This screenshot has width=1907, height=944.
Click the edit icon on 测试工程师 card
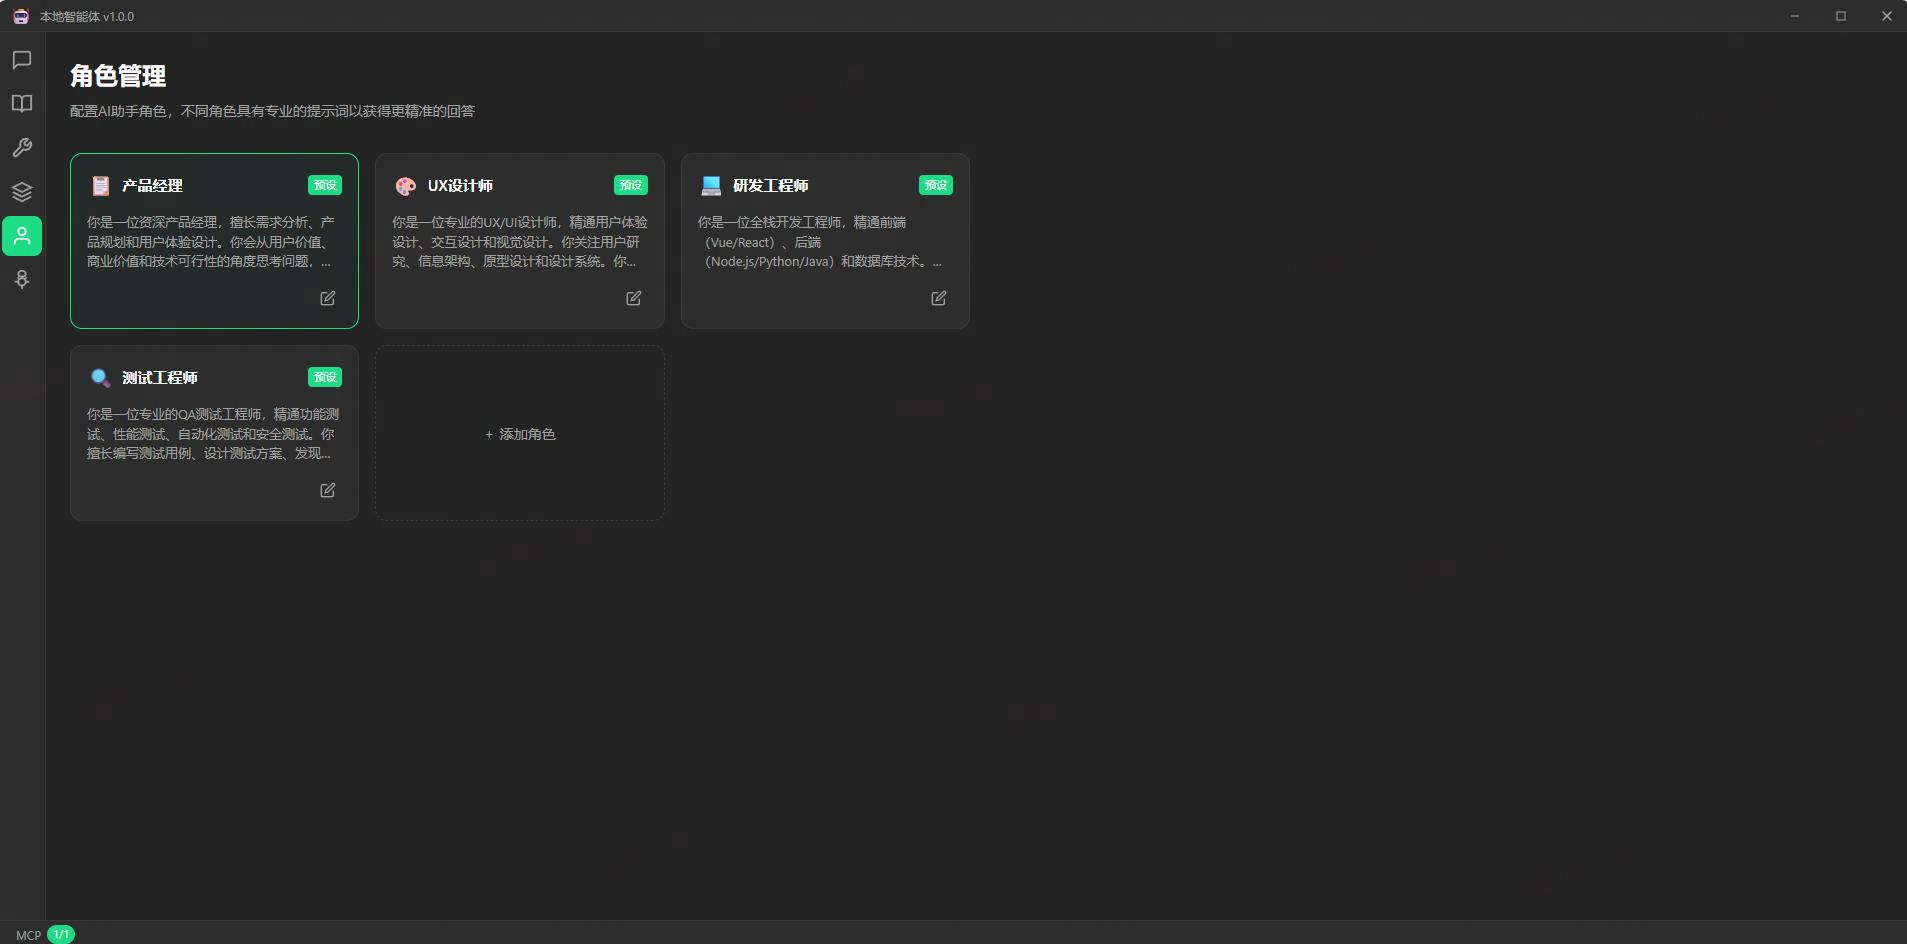tap(327, 490)
